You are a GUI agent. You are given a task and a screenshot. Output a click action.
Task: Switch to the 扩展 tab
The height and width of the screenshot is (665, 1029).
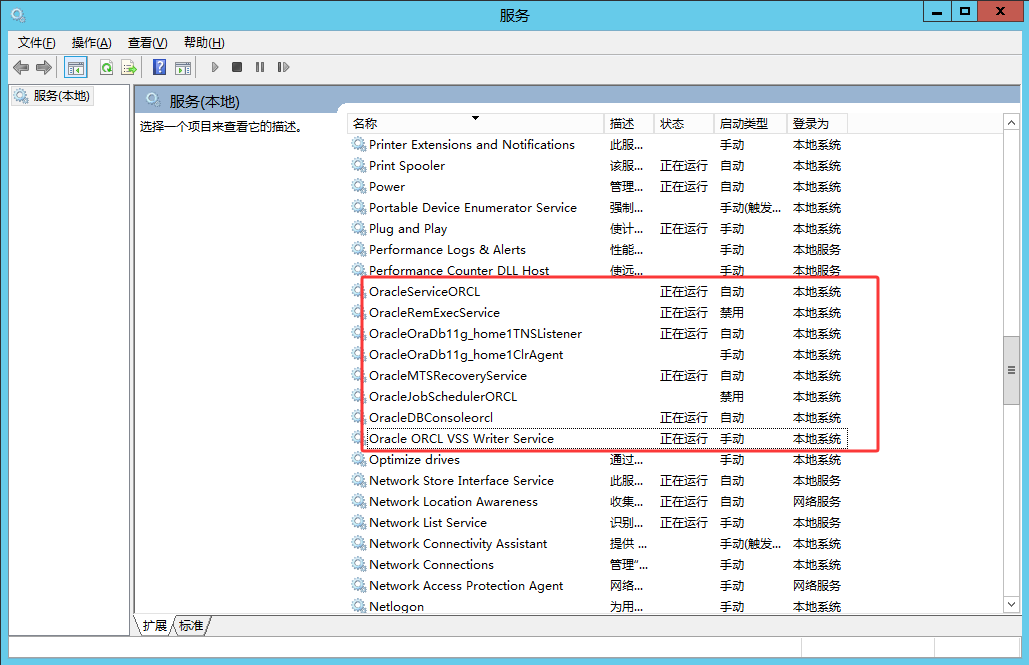coord(155,626)
